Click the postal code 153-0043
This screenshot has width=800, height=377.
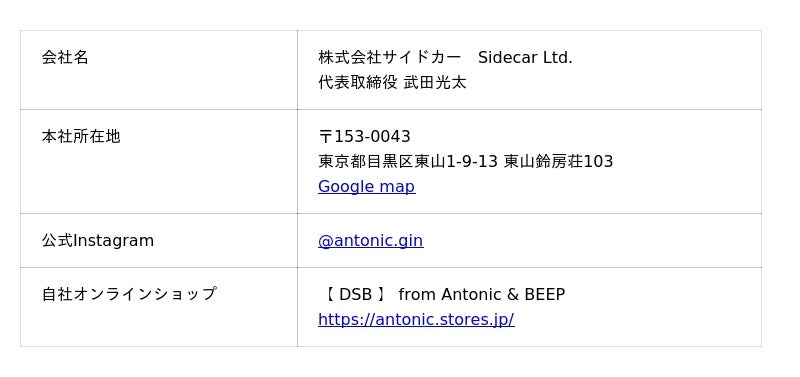point(372,136)
